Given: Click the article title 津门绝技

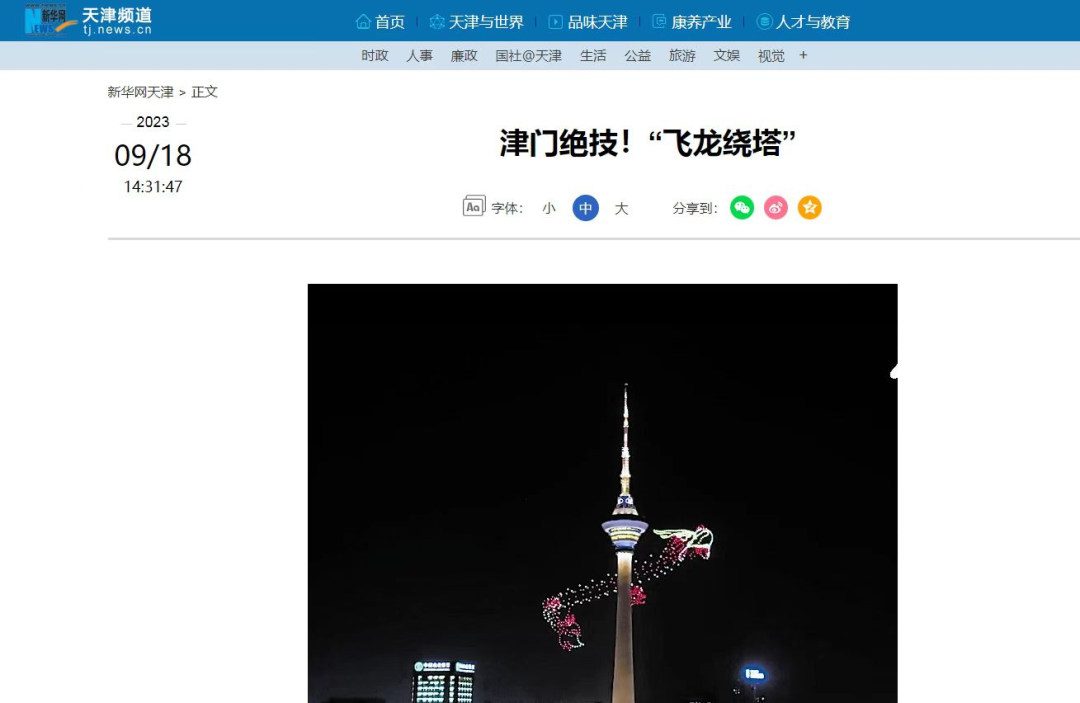Looking at the screenshot, I should [648, 144].
